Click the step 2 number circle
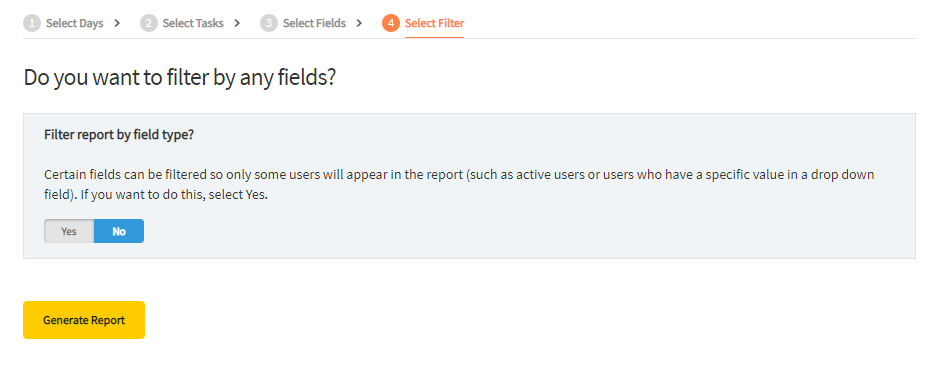The height and width of the screenshot is (369, 935). (x=148, y=23)
